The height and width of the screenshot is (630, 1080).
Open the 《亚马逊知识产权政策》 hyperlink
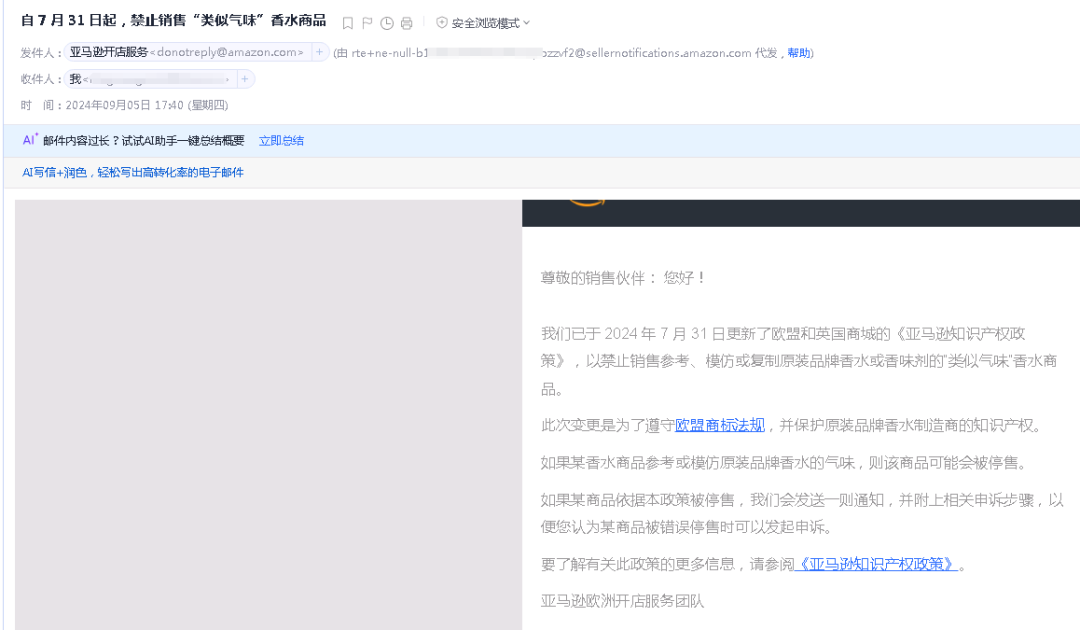pyautogui.click(x=875, y=564)
